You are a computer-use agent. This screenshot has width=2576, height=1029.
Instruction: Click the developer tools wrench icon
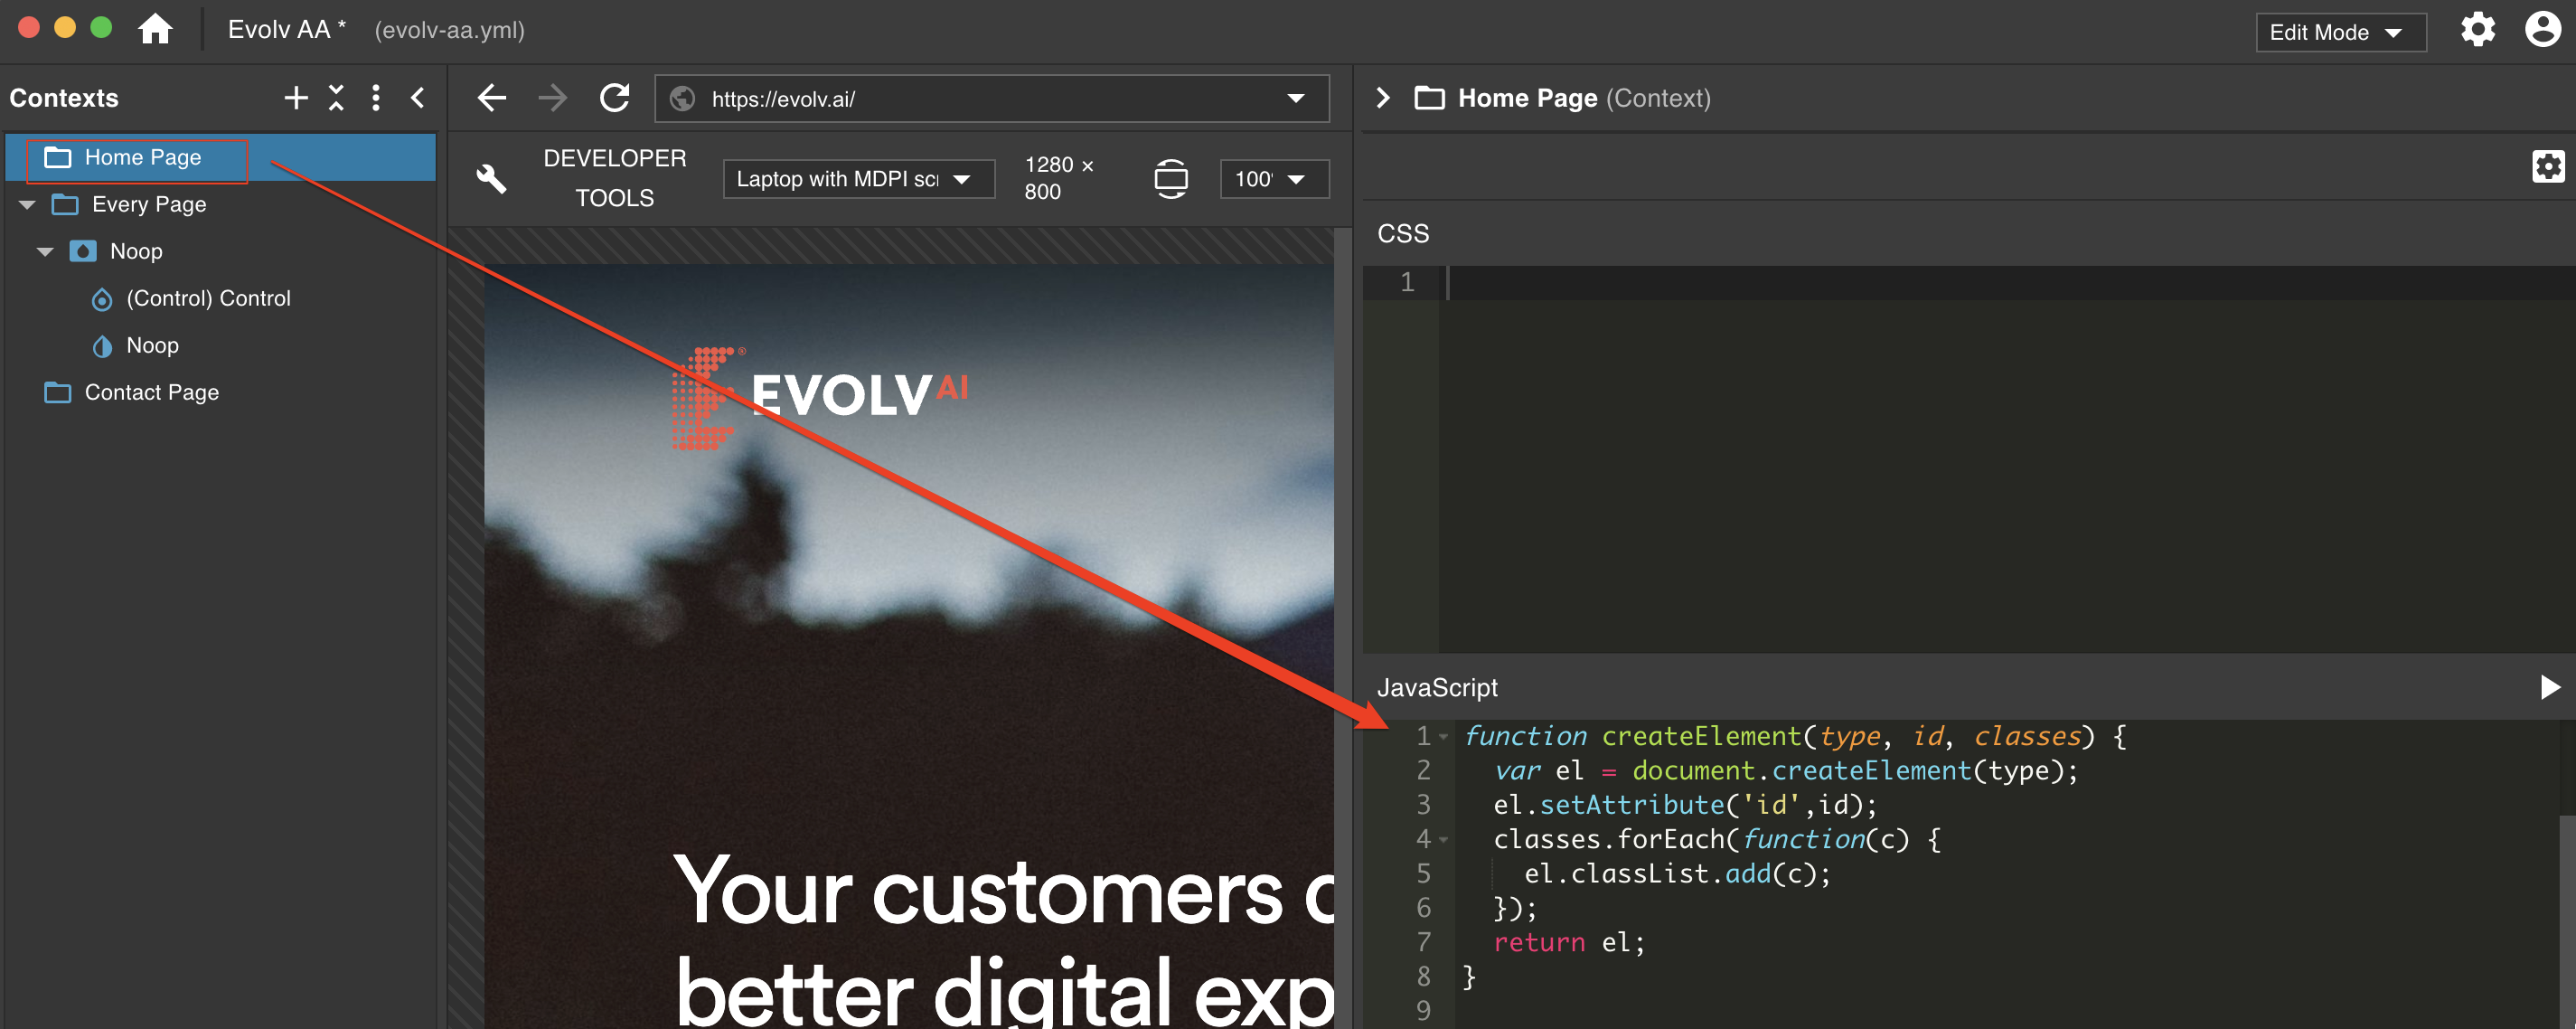(x=491, y=179)
